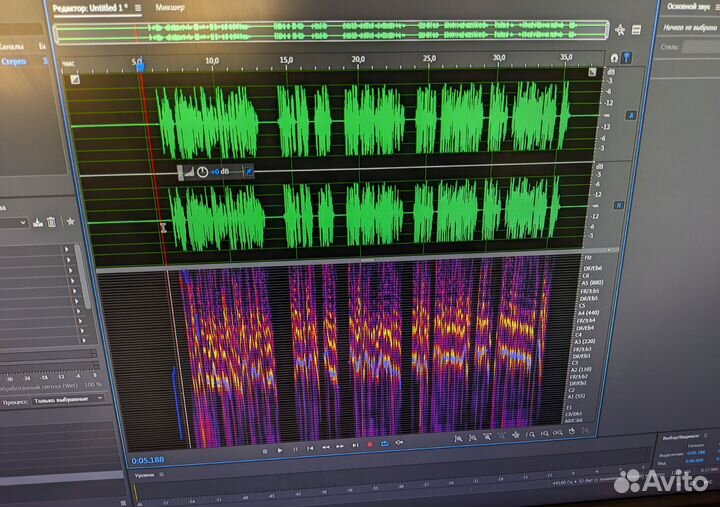Click the effects rack vertical scrollbar
Image resolution: width=720 pixels, height=507 pixels.
tap(83, 277)
